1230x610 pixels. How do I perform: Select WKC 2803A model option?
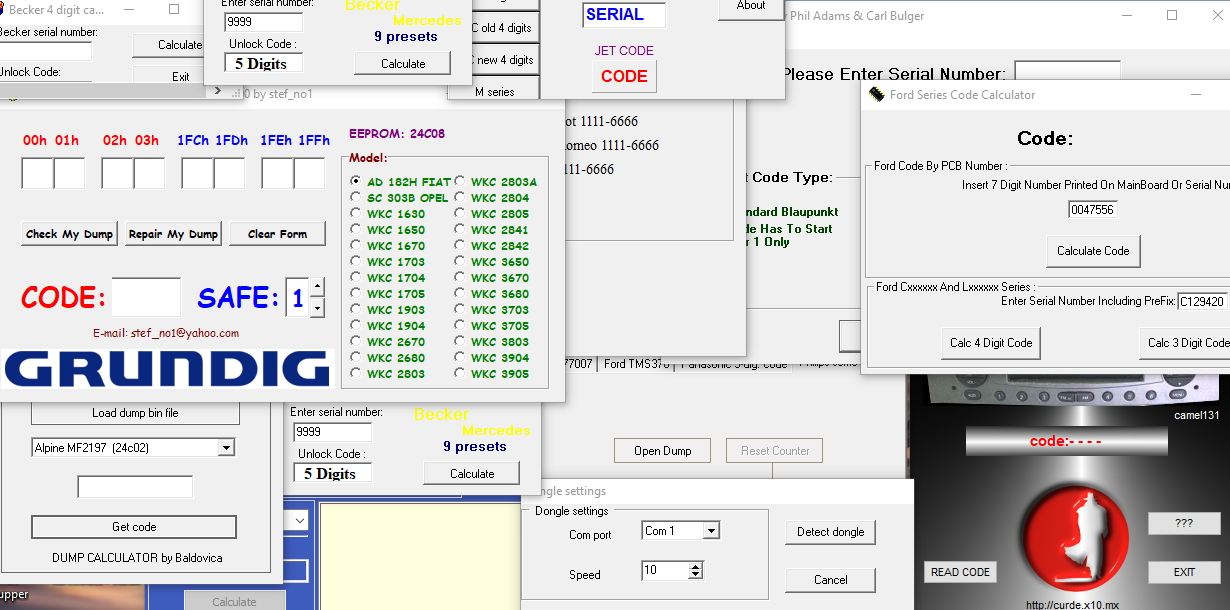pos(460,182)
